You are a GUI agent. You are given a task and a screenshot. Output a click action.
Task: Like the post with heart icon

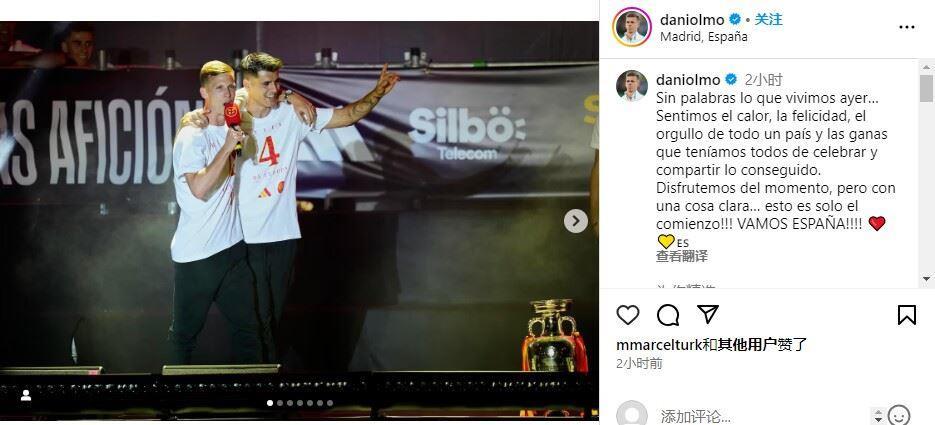pos(627,315)
